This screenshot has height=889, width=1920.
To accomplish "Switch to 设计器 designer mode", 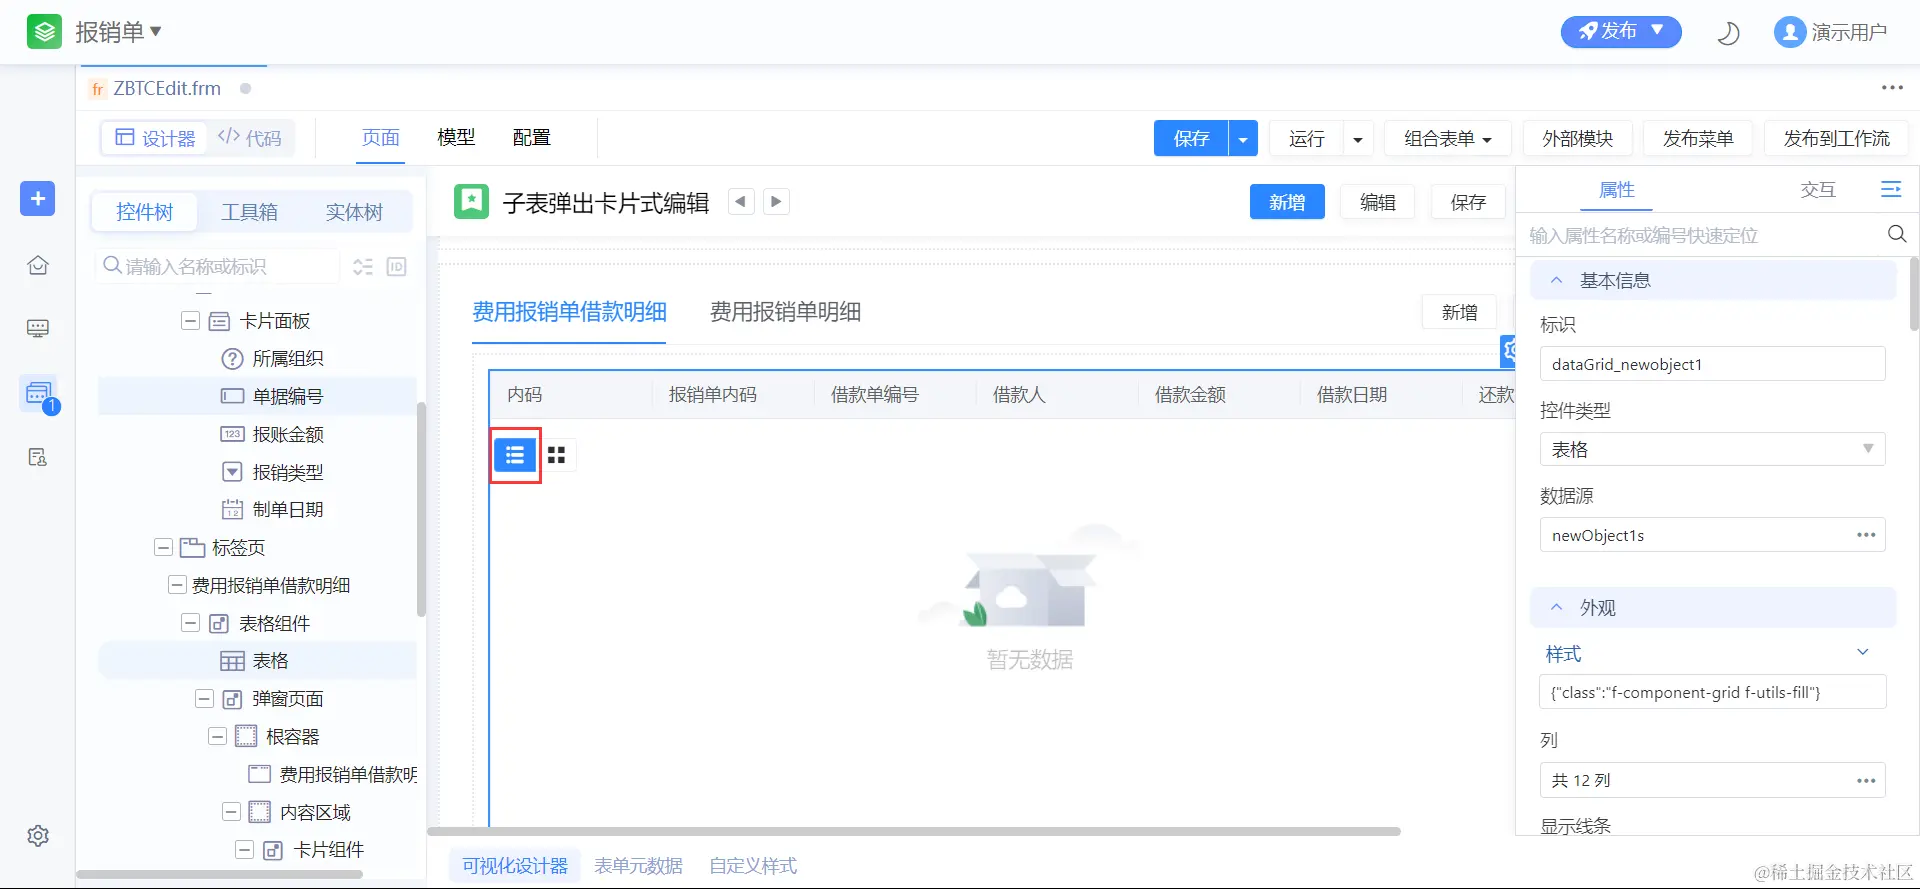I will pyautogui.click(x=155, y=138).
